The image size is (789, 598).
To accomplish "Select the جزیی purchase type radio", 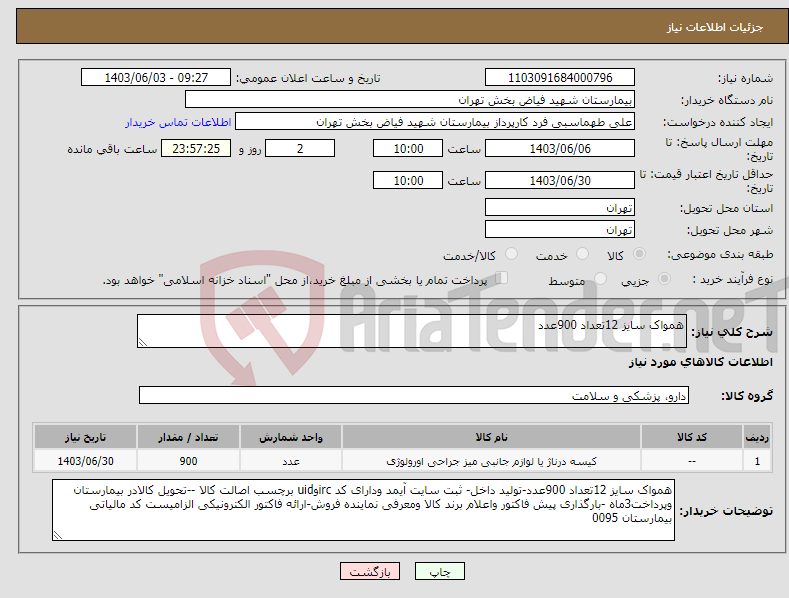I will tap(664, 278).
